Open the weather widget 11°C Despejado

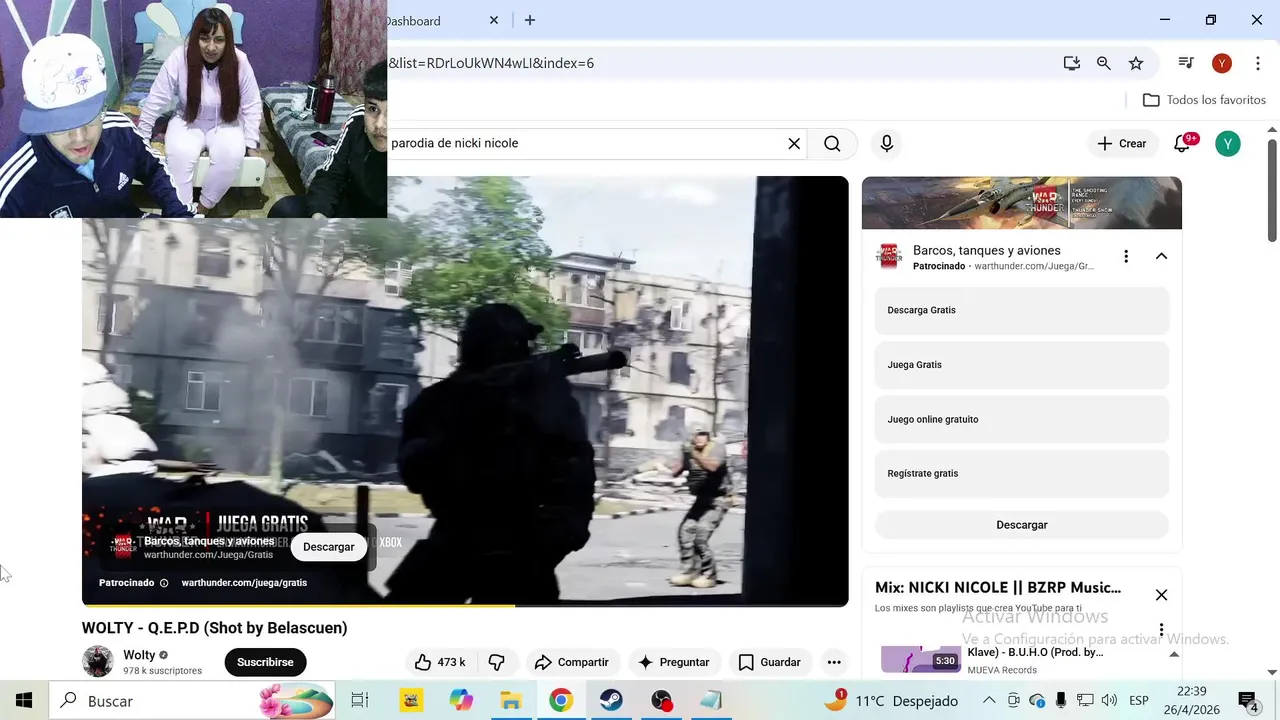[x=892, y=701]
